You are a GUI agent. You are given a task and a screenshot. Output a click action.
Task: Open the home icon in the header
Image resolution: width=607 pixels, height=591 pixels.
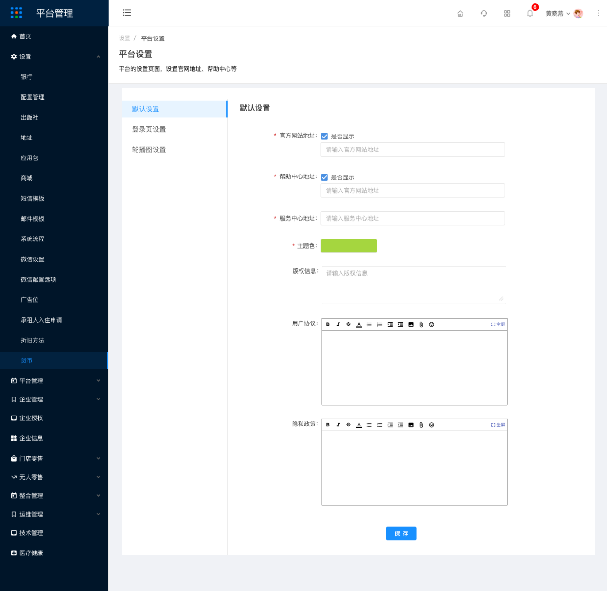pos(460,14)
